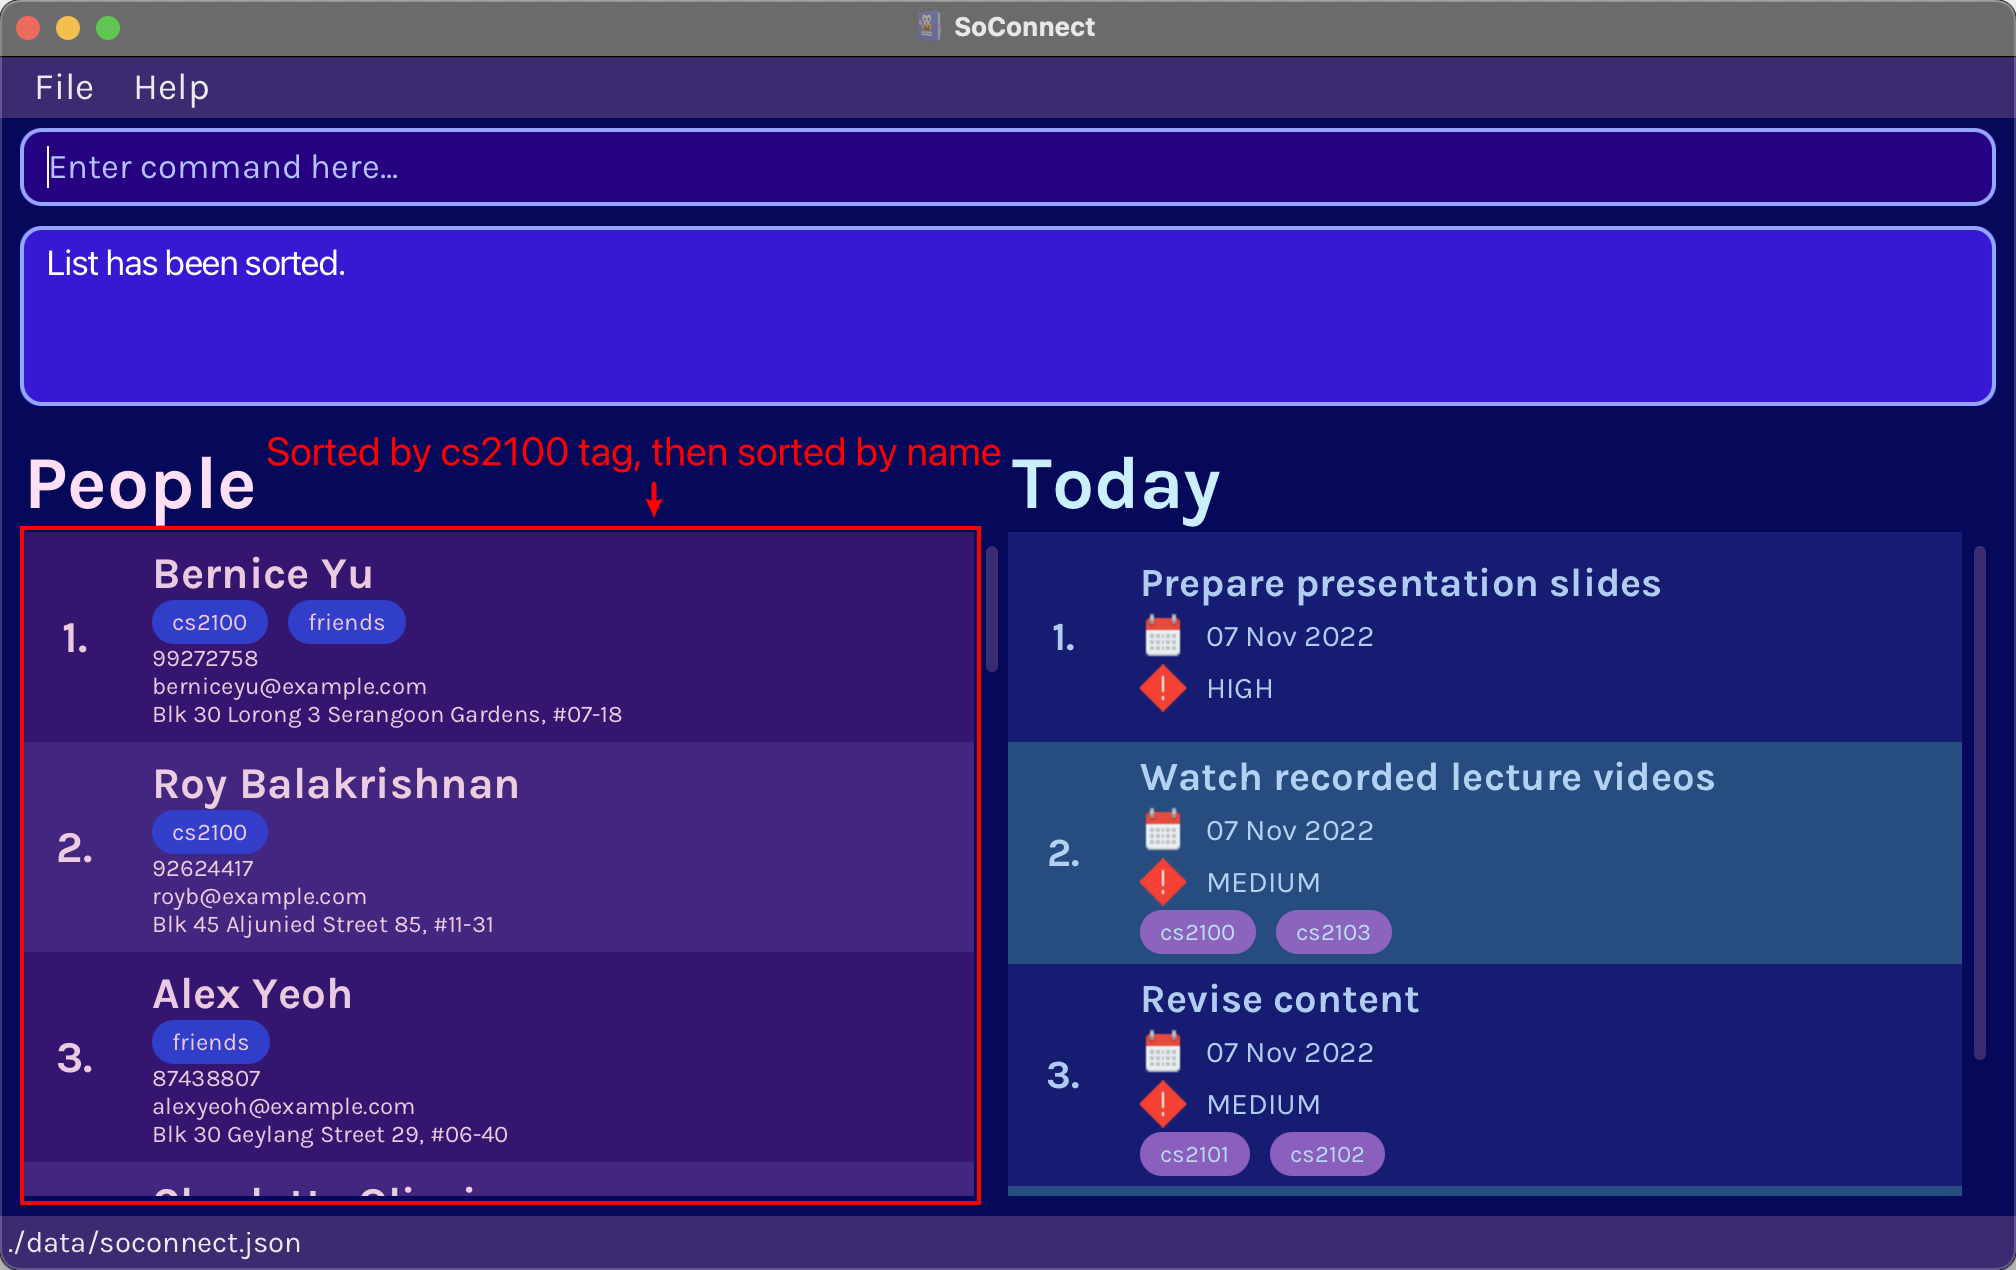Click calendar icon under Watch recorded lecture videos
The height and width of the screenshot is (1270, 2016).
[1162, 830]
